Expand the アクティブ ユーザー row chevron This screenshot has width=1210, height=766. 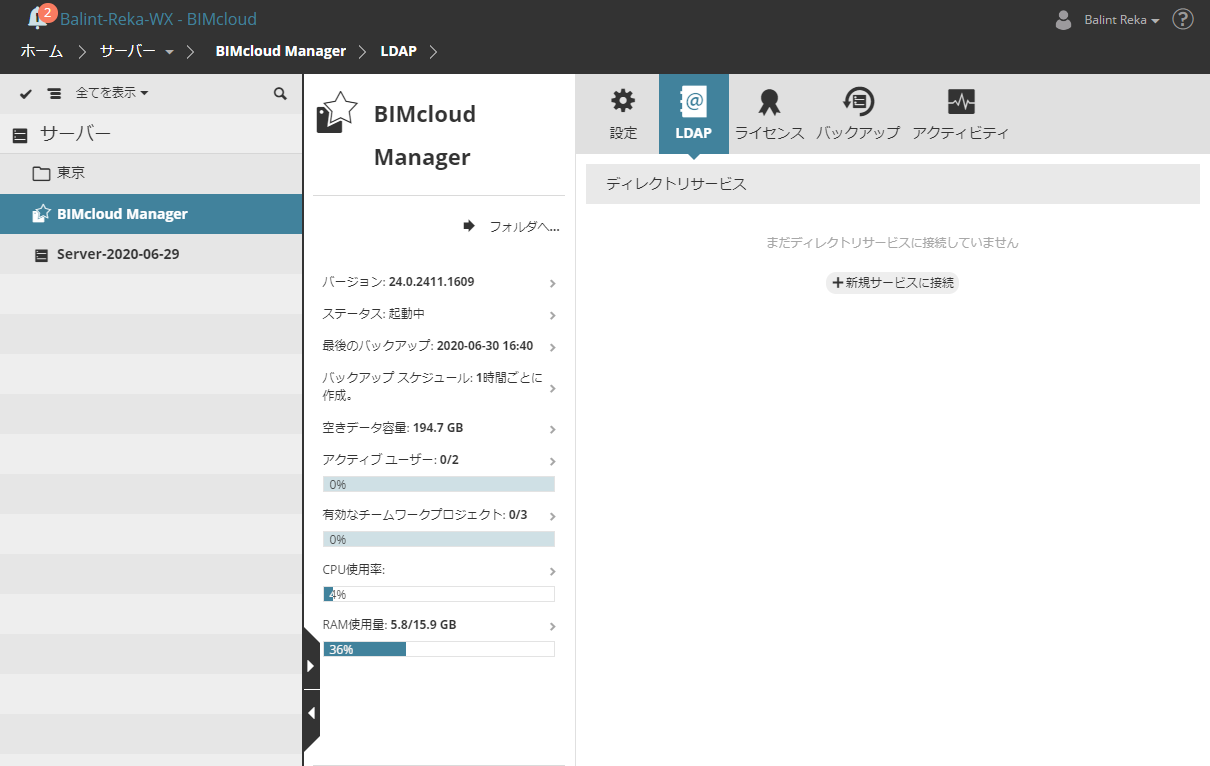[x=553, y=462]
